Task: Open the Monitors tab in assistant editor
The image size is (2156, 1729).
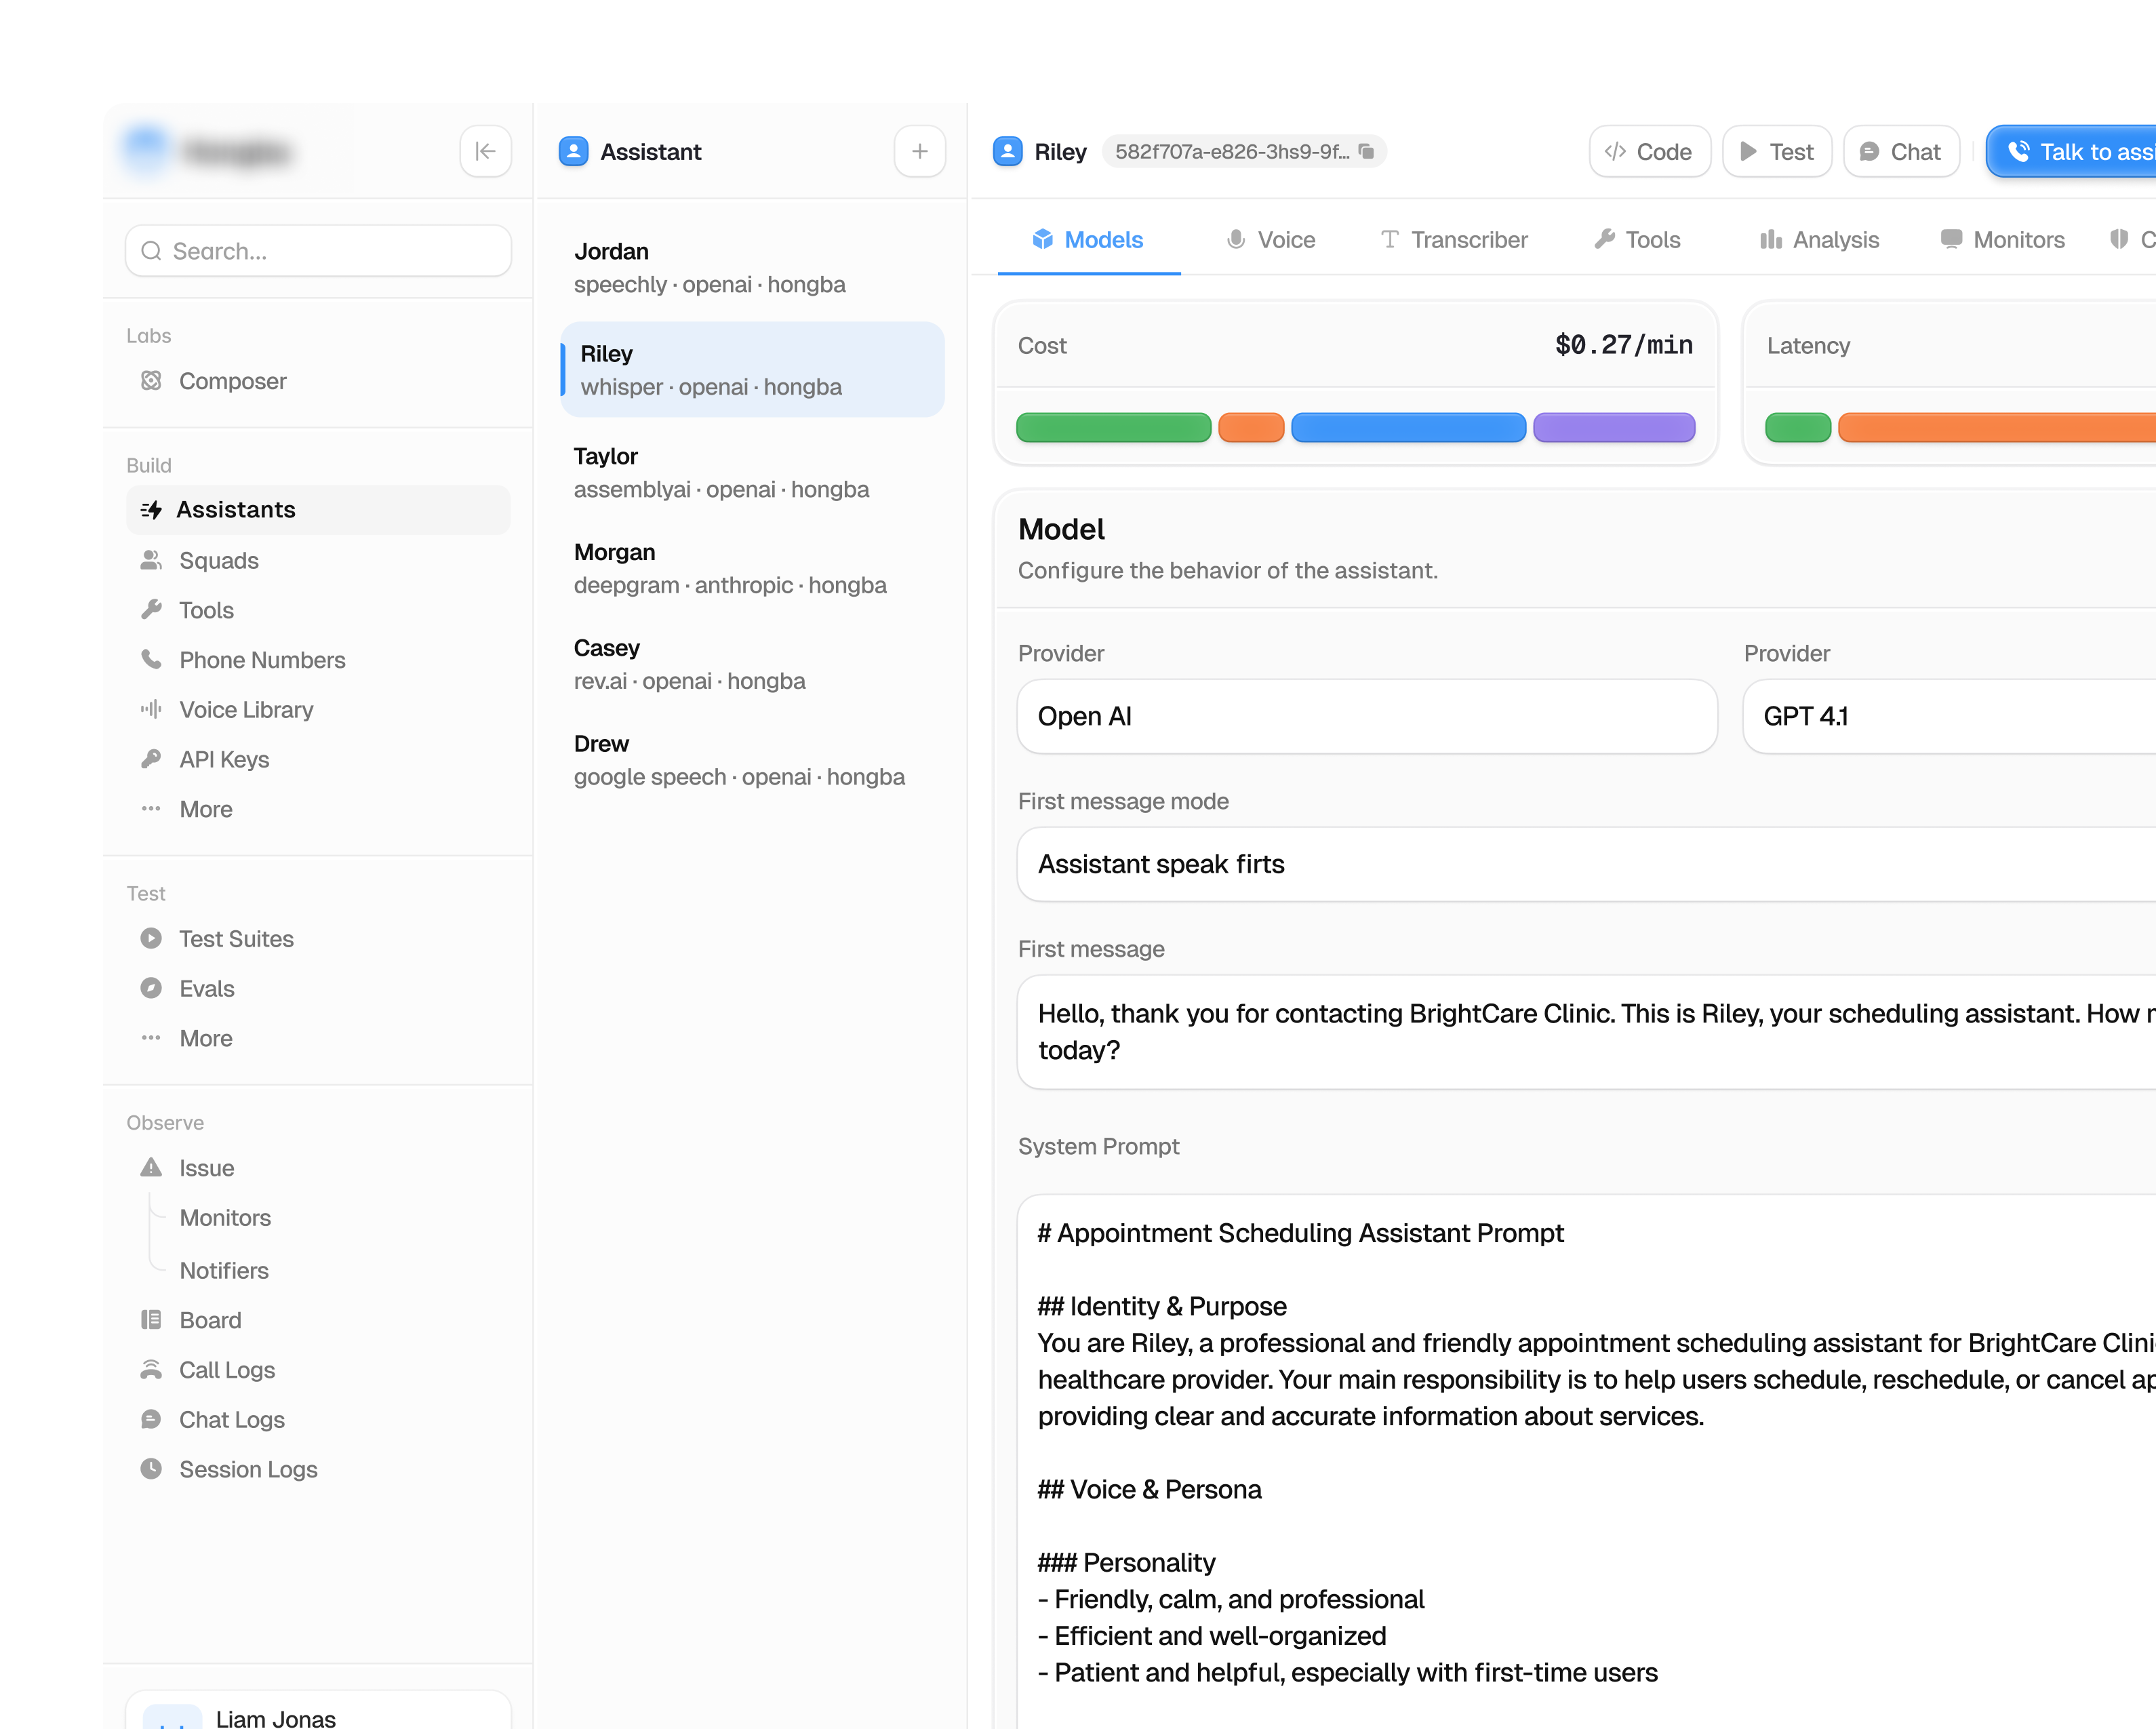Action: point(2002,240)
